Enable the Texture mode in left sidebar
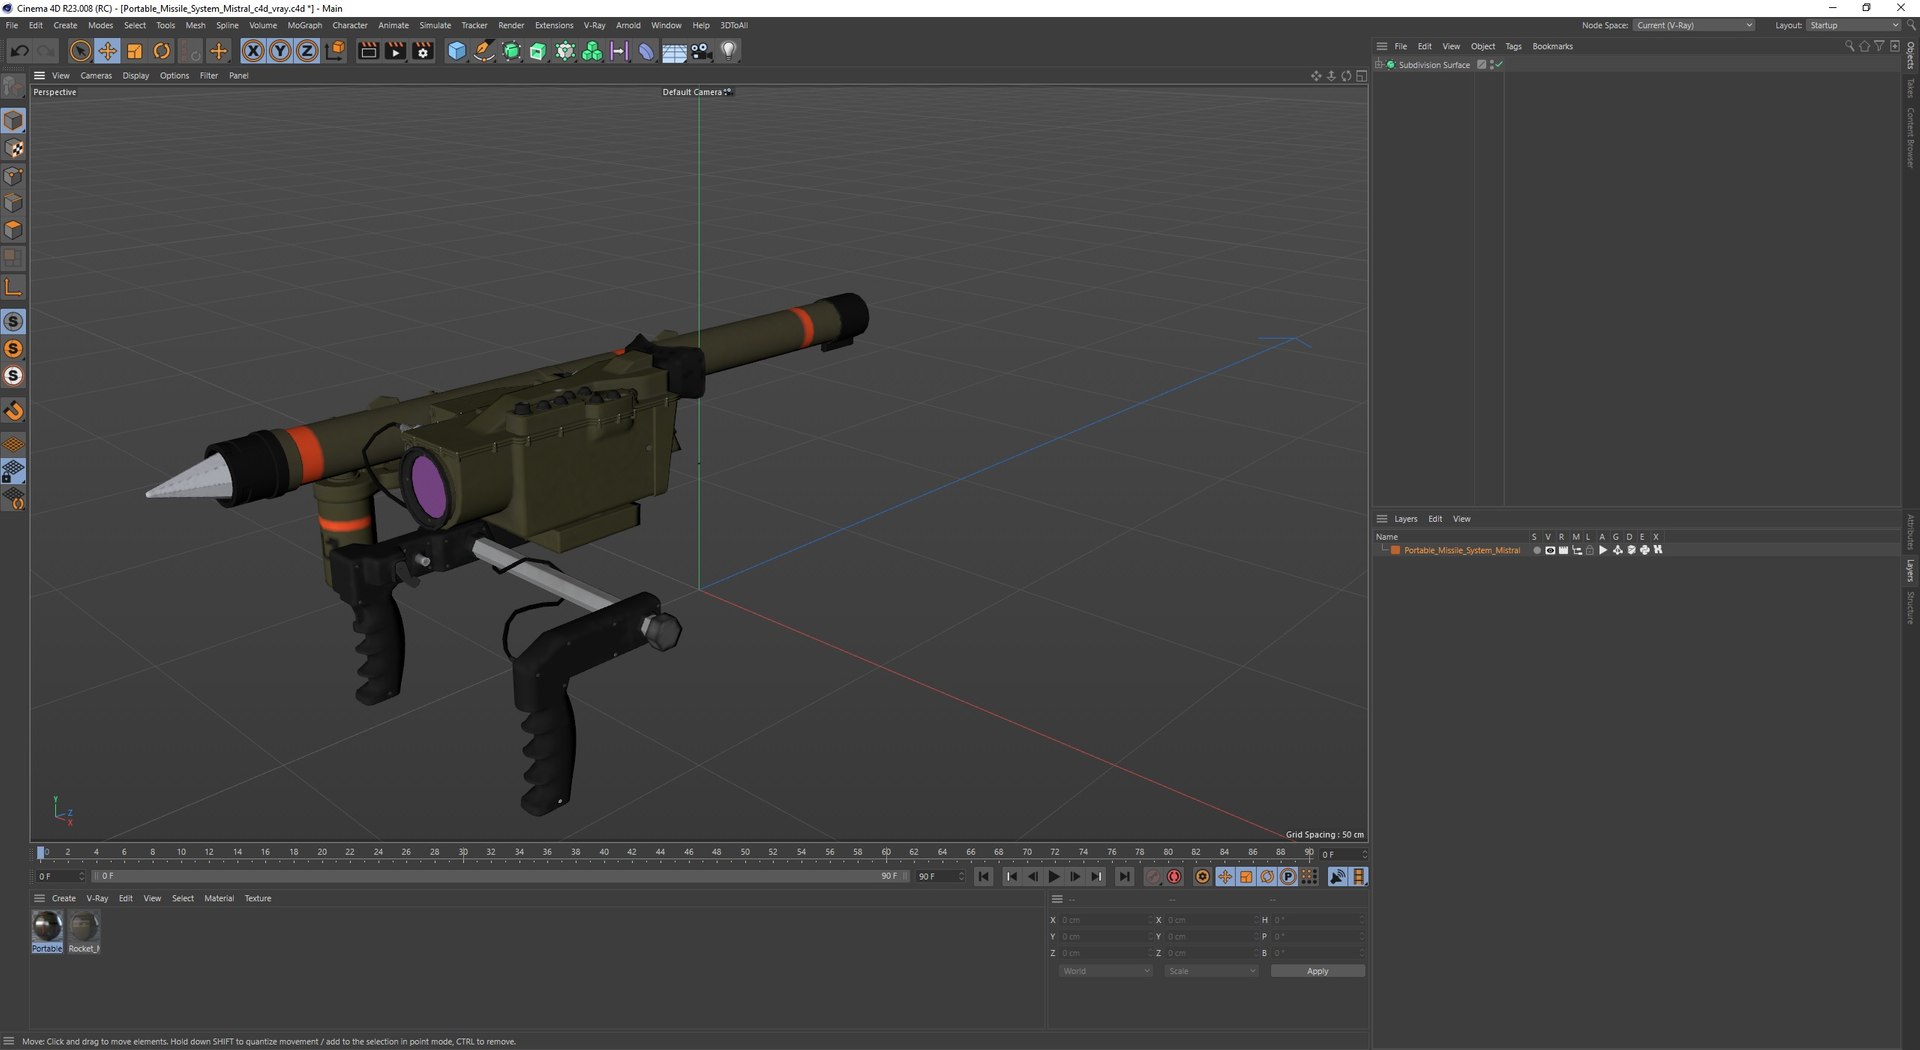 13,148
